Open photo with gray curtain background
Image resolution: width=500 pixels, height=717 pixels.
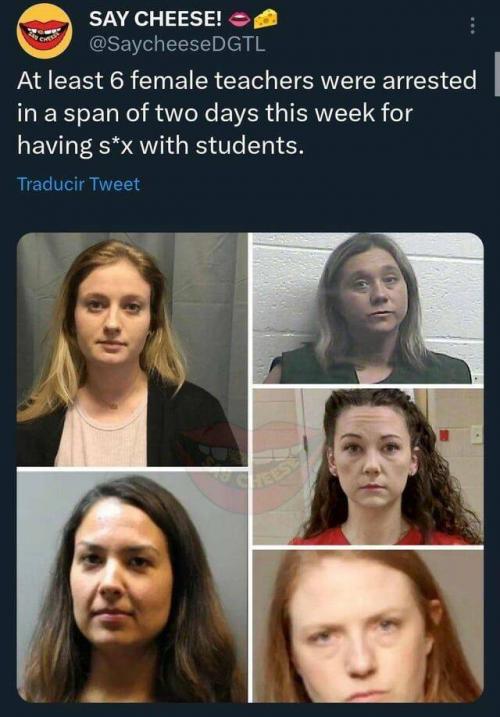tap(132, 350)
